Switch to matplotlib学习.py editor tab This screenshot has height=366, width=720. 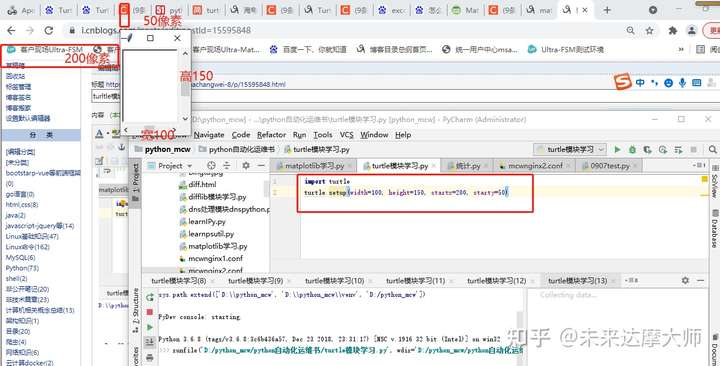pos(314,166)
